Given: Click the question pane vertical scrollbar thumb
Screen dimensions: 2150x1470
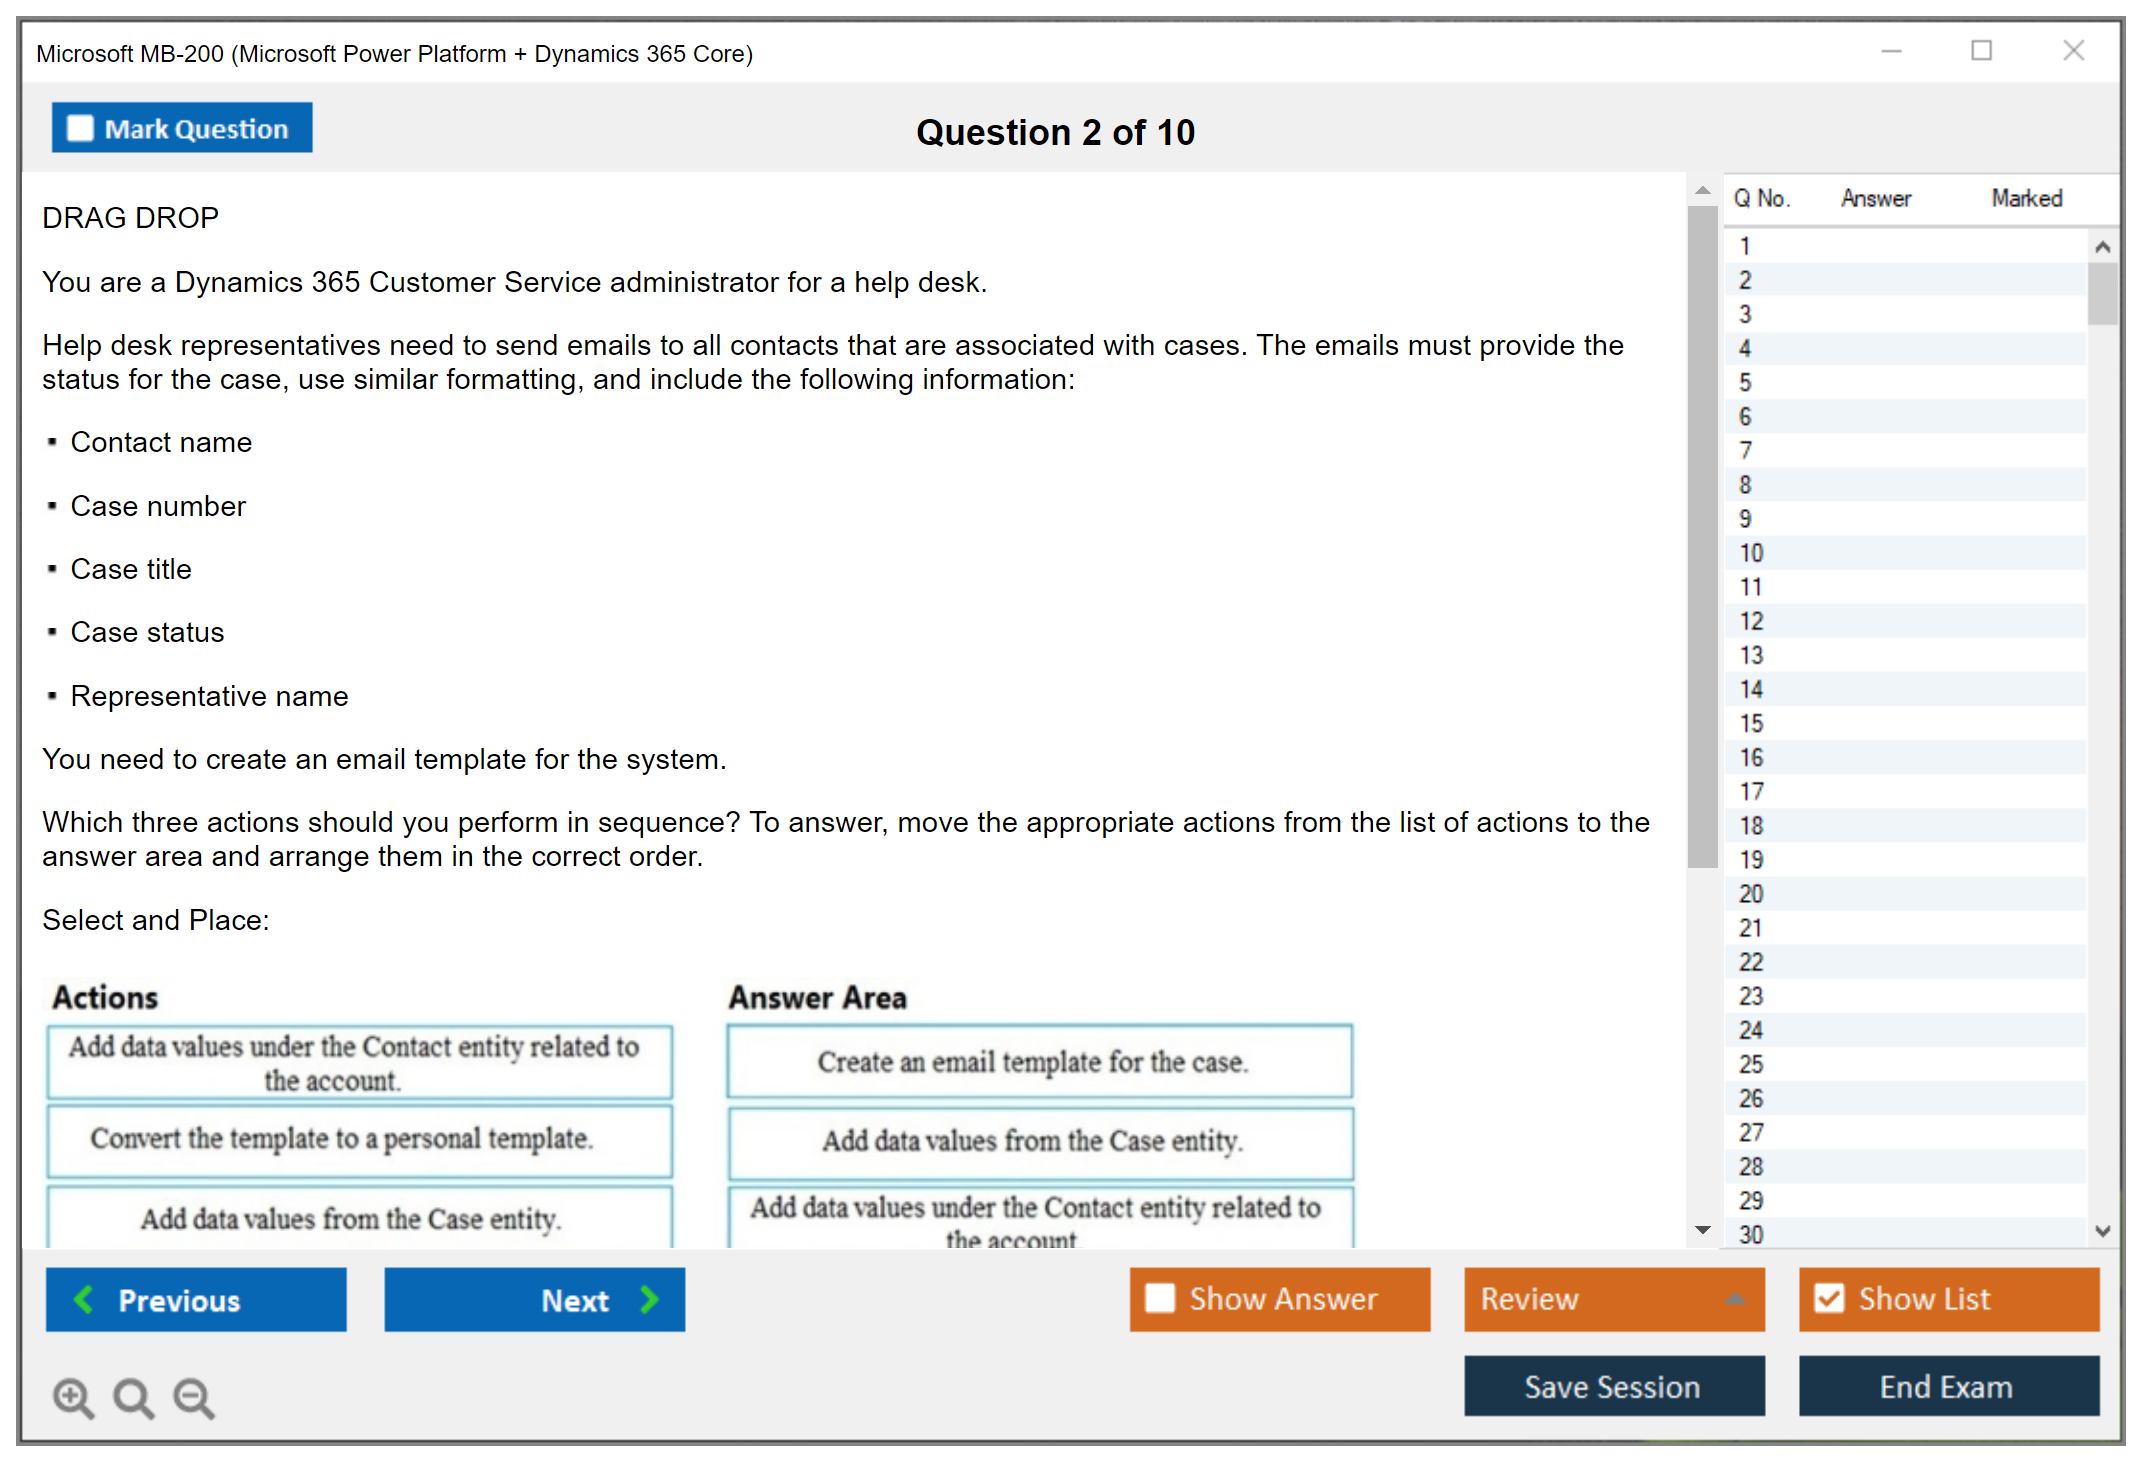Looking at the screenshot, I should pyautogui.click(x=1702, y=535).
